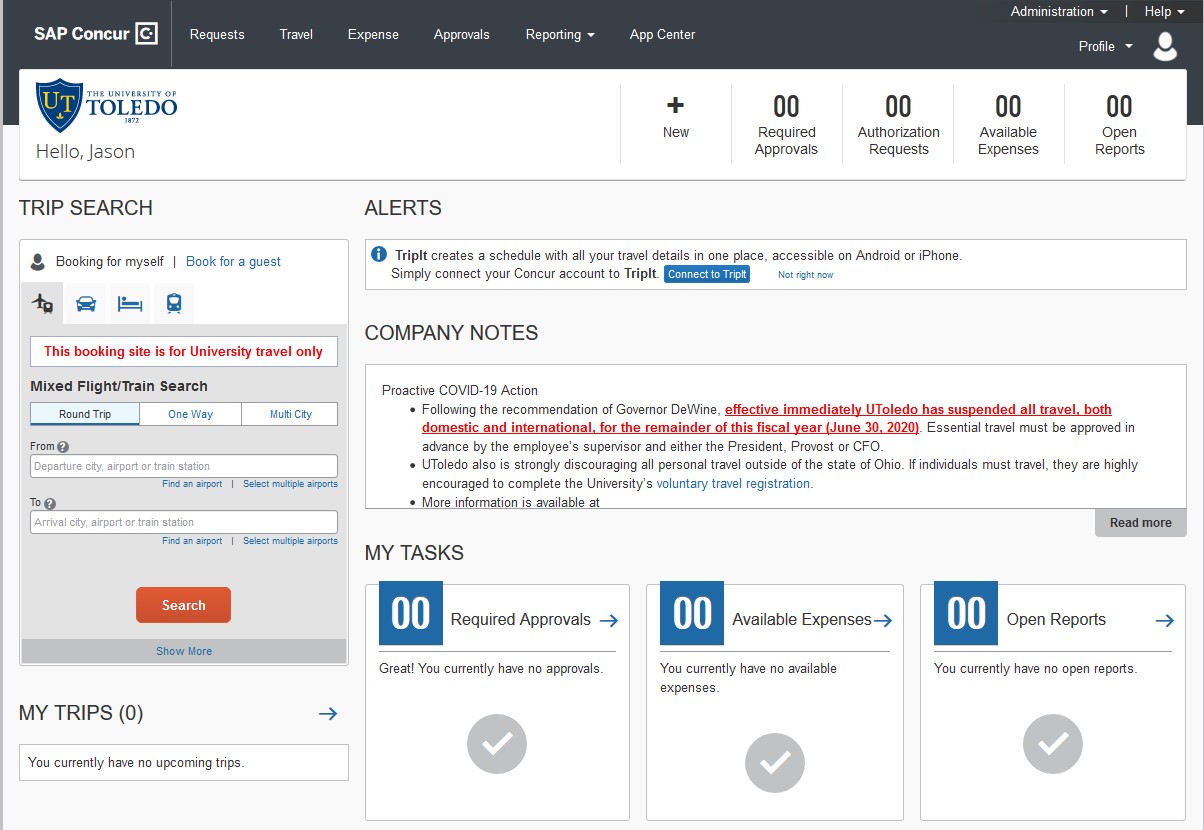Expand company notes with Read more
1204x830 pixels.
pos(1140,523)
